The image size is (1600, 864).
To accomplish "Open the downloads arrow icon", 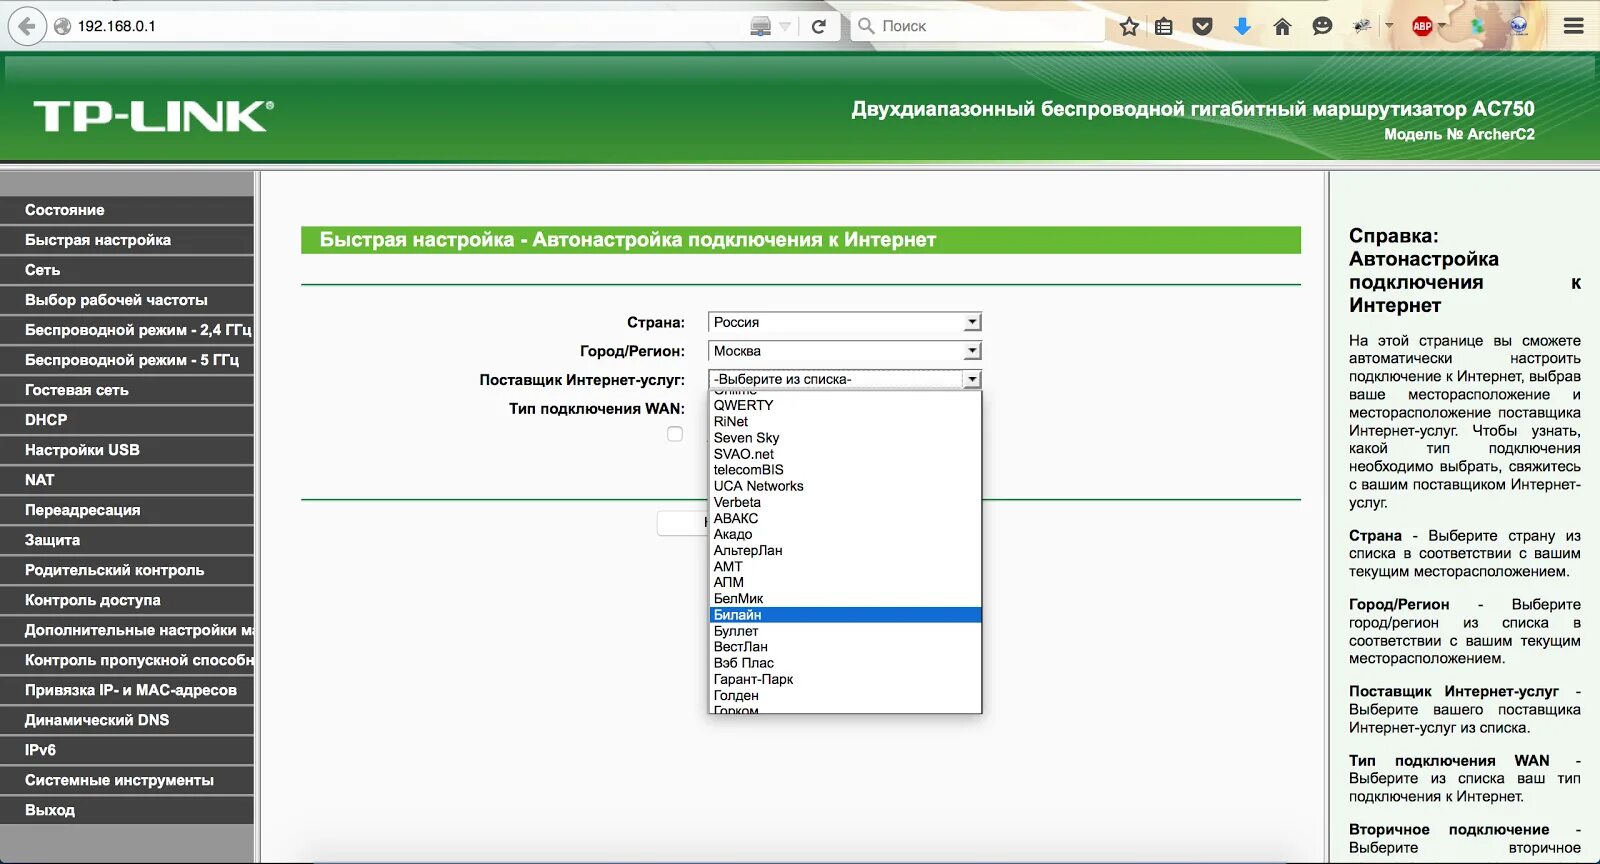I will pyautogui.click(x=1242, y=27).
